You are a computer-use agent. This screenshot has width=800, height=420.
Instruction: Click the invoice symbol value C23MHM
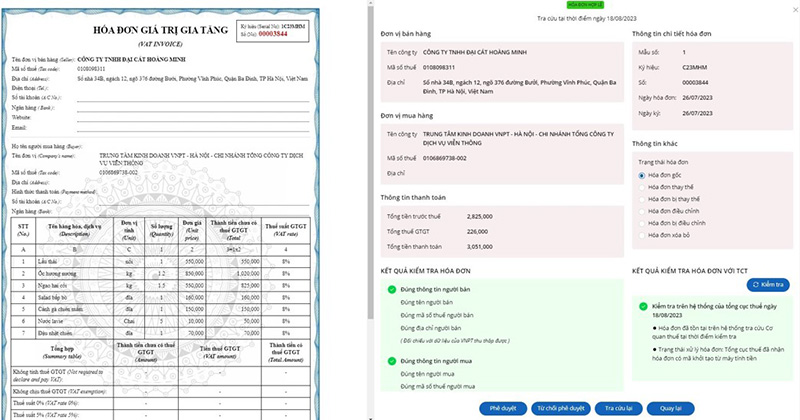pos(694,67)
